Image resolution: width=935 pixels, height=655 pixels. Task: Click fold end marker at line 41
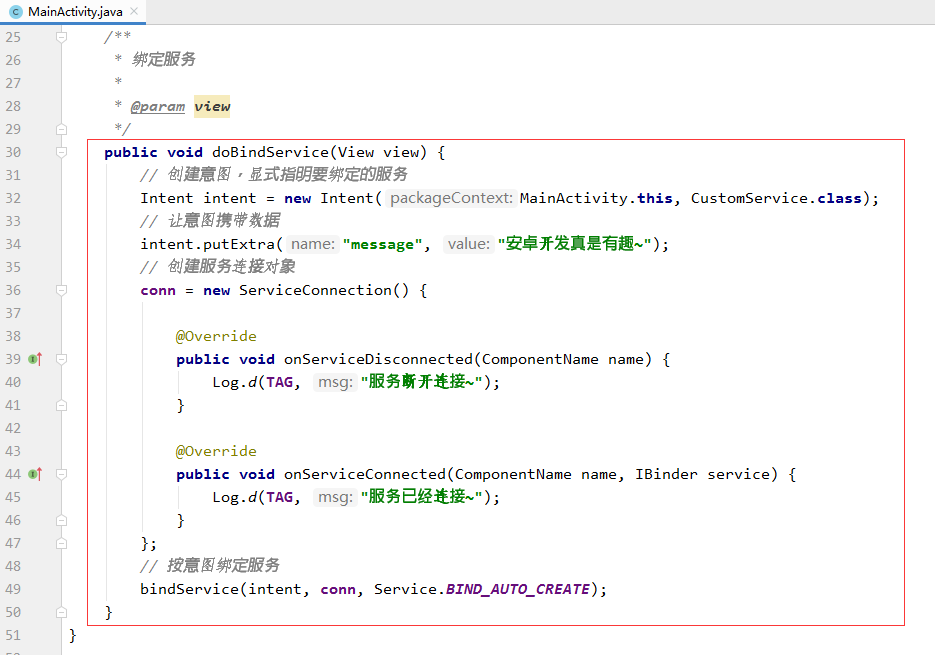click(x=61, y=406)
